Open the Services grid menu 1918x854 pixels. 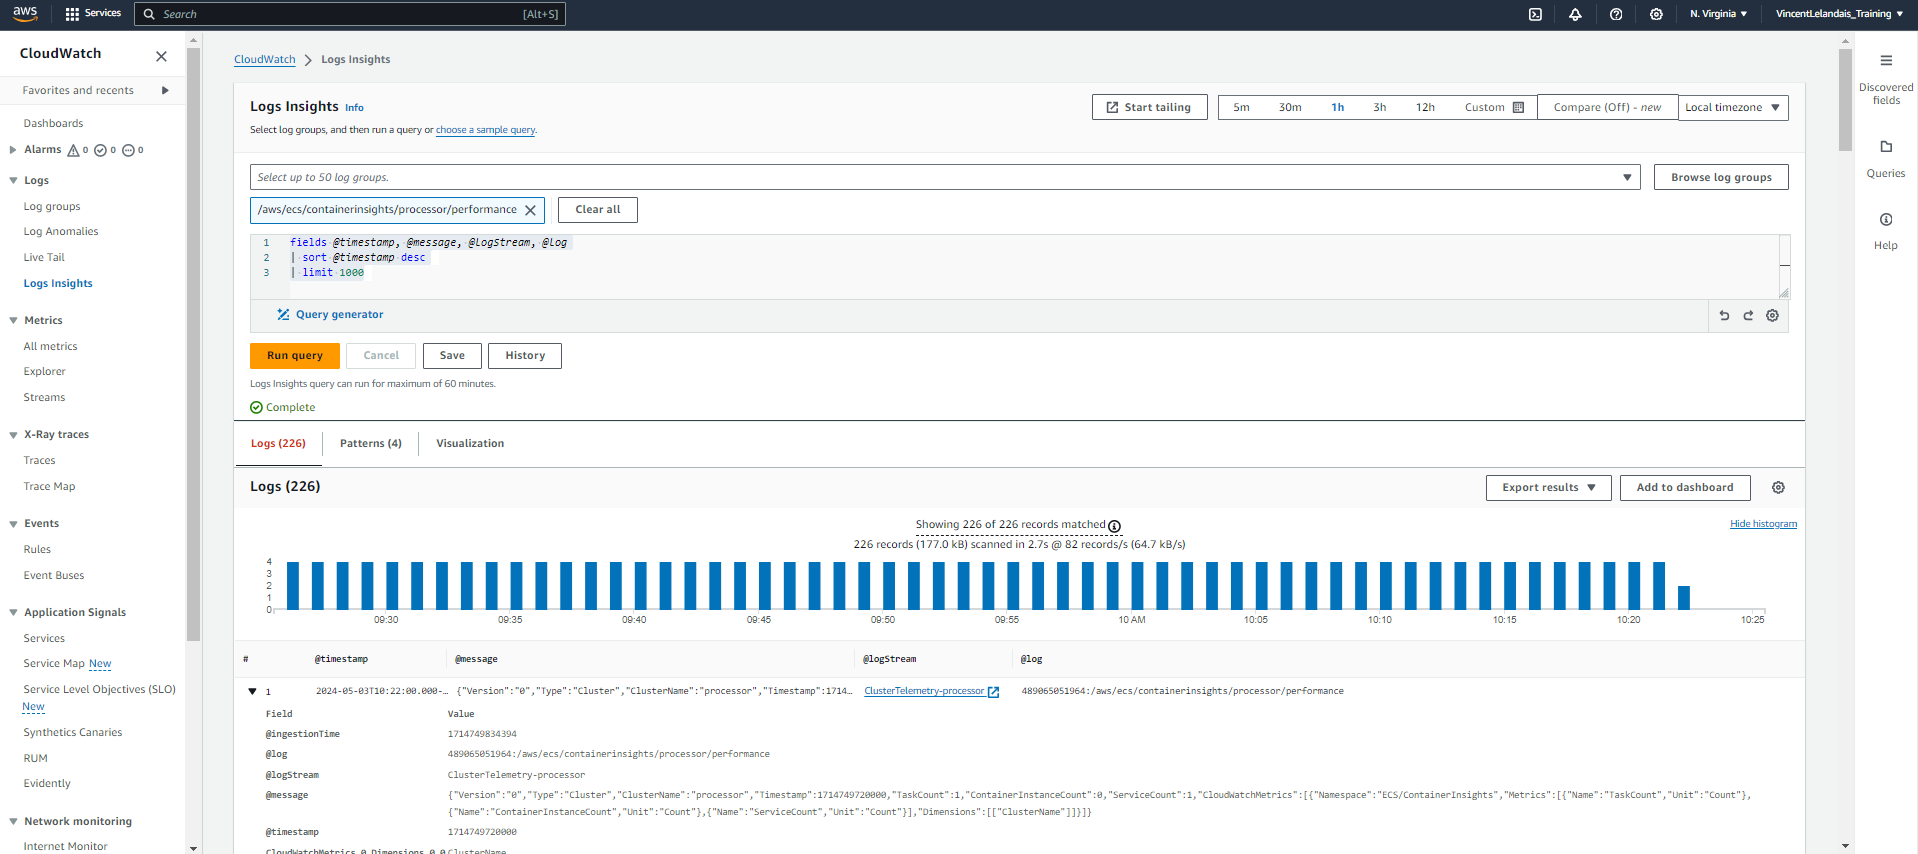coord(93,14)
